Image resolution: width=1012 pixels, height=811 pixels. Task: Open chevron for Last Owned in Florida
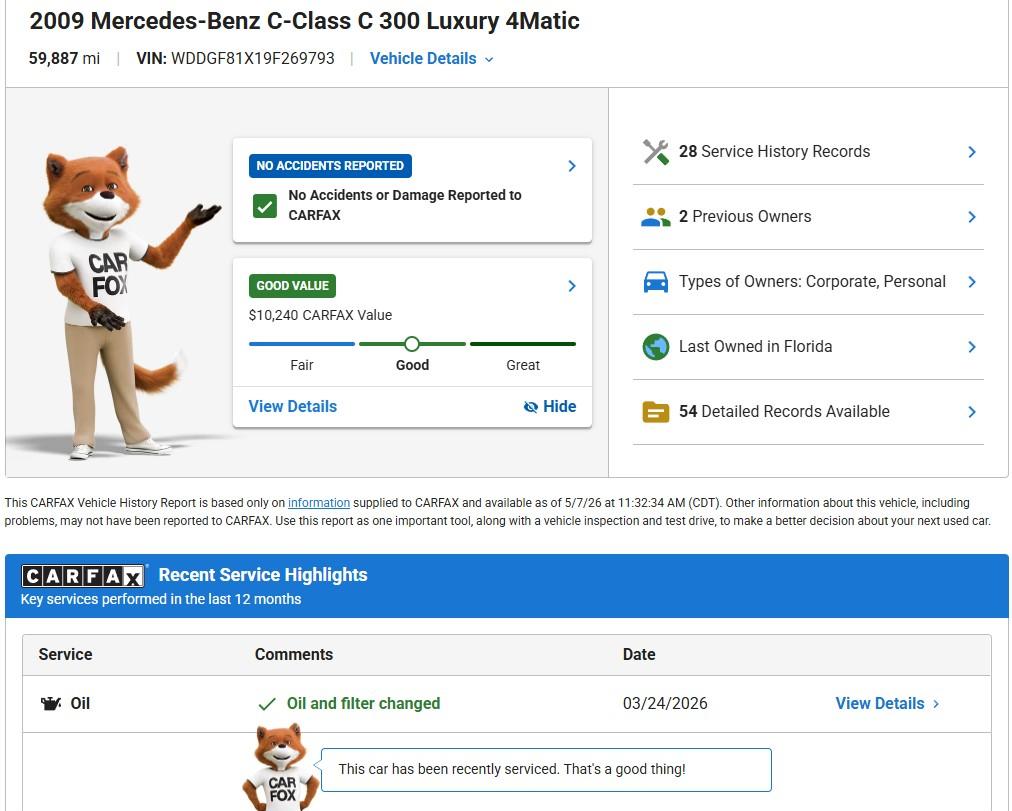(x=972, y=347)
